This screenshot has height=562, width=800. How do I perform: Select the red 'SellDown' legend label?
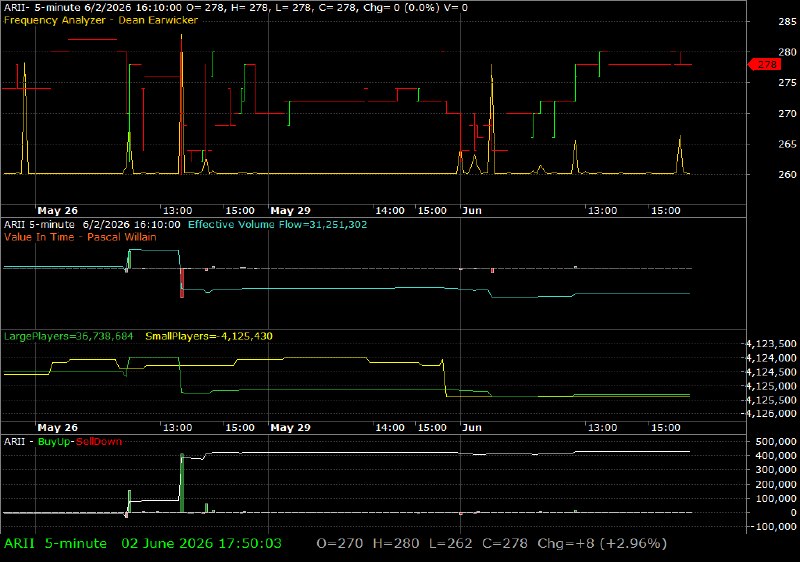(x=99, y=441)
